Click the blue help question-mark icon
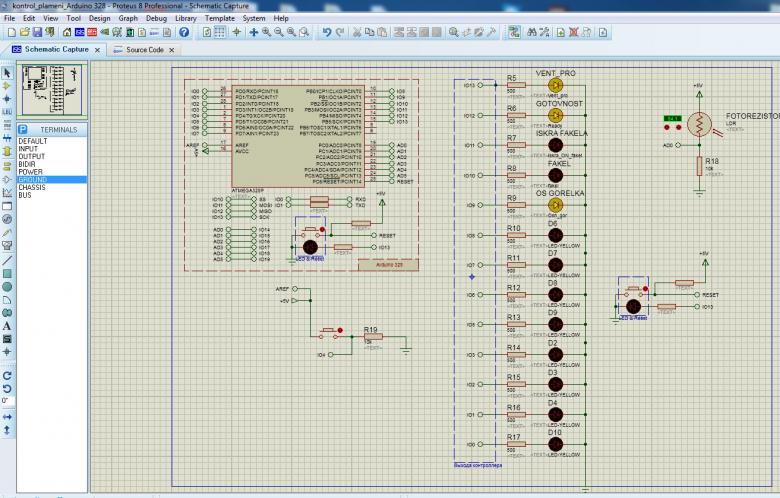 (x=184, y=32)
